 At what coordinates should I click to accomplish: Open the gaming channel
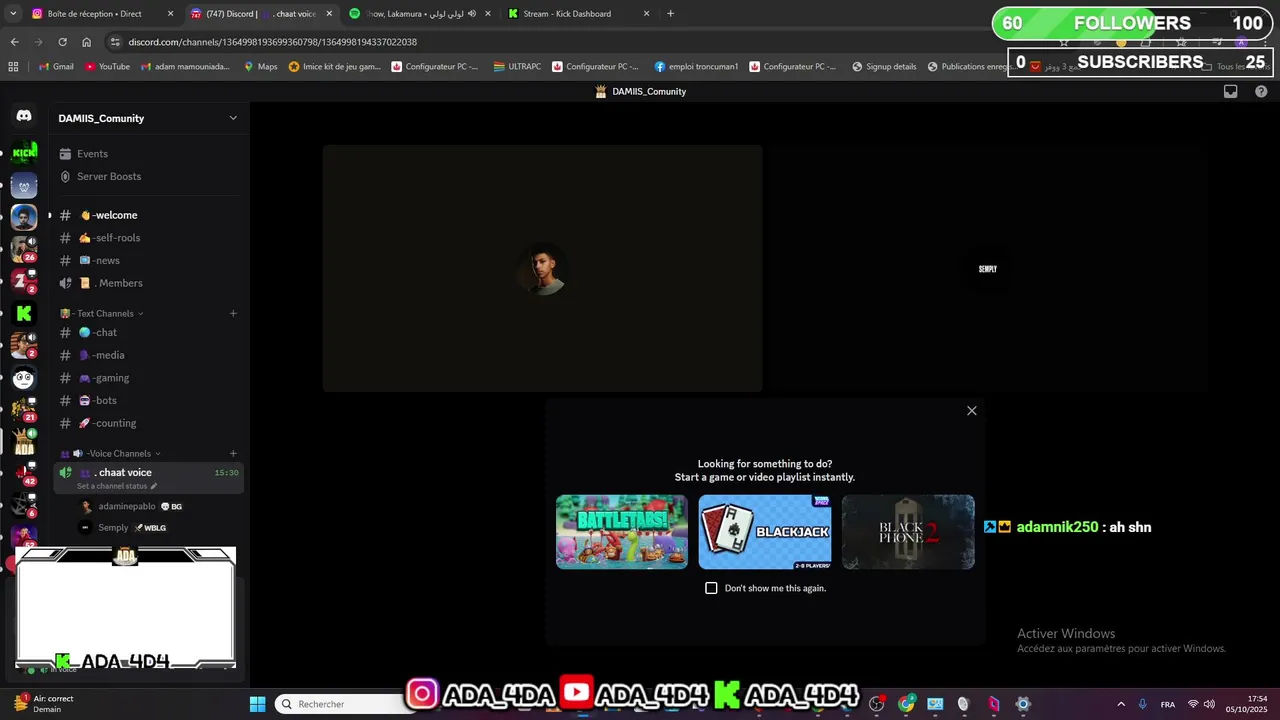click(148, 378)
